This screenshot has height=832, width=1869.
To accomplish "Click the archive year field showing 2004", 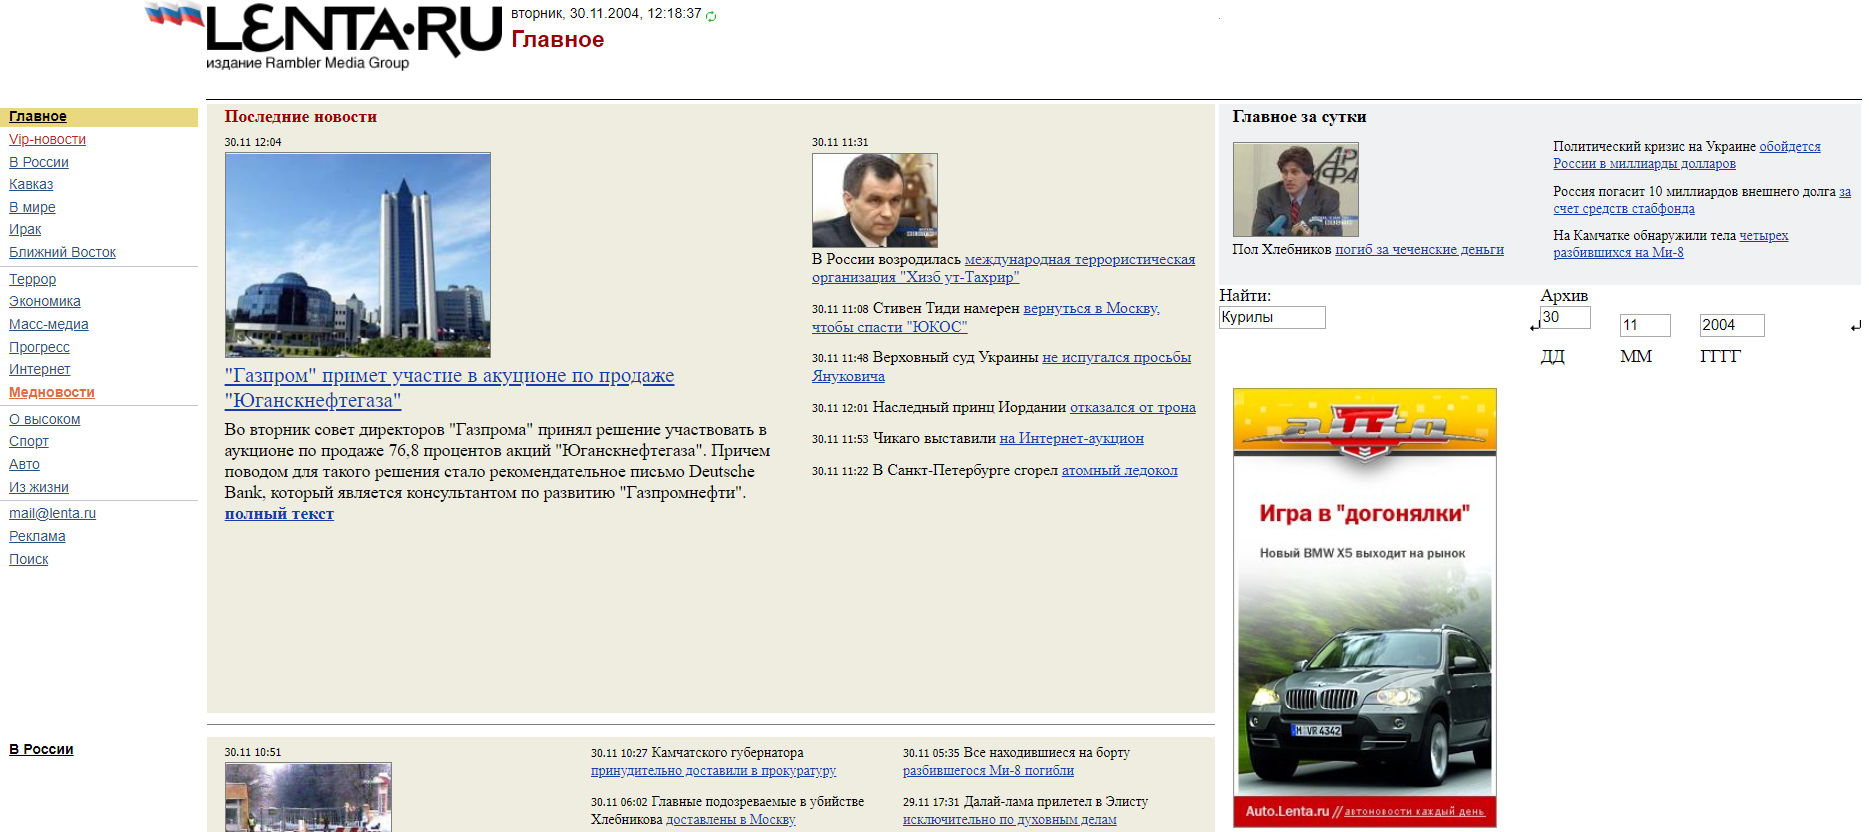I will pos(1732,325).
